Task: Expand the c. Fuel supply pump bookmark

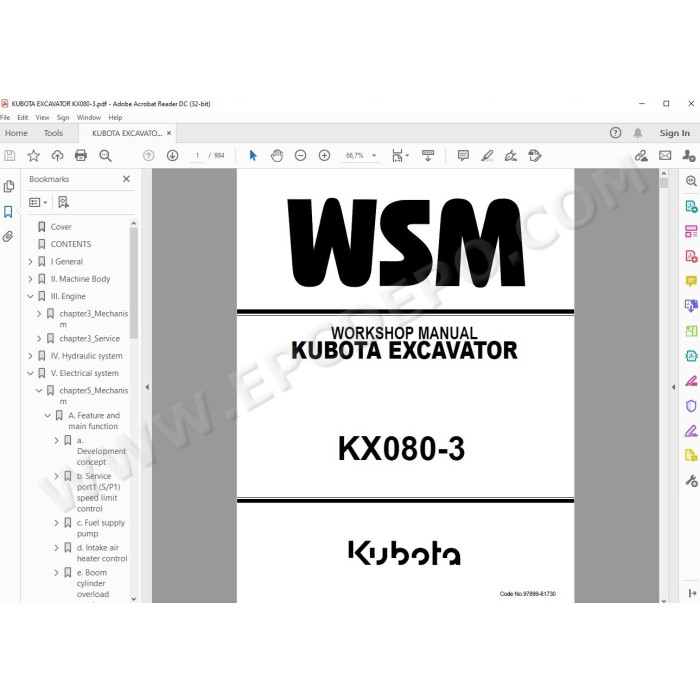Action: 56,523
